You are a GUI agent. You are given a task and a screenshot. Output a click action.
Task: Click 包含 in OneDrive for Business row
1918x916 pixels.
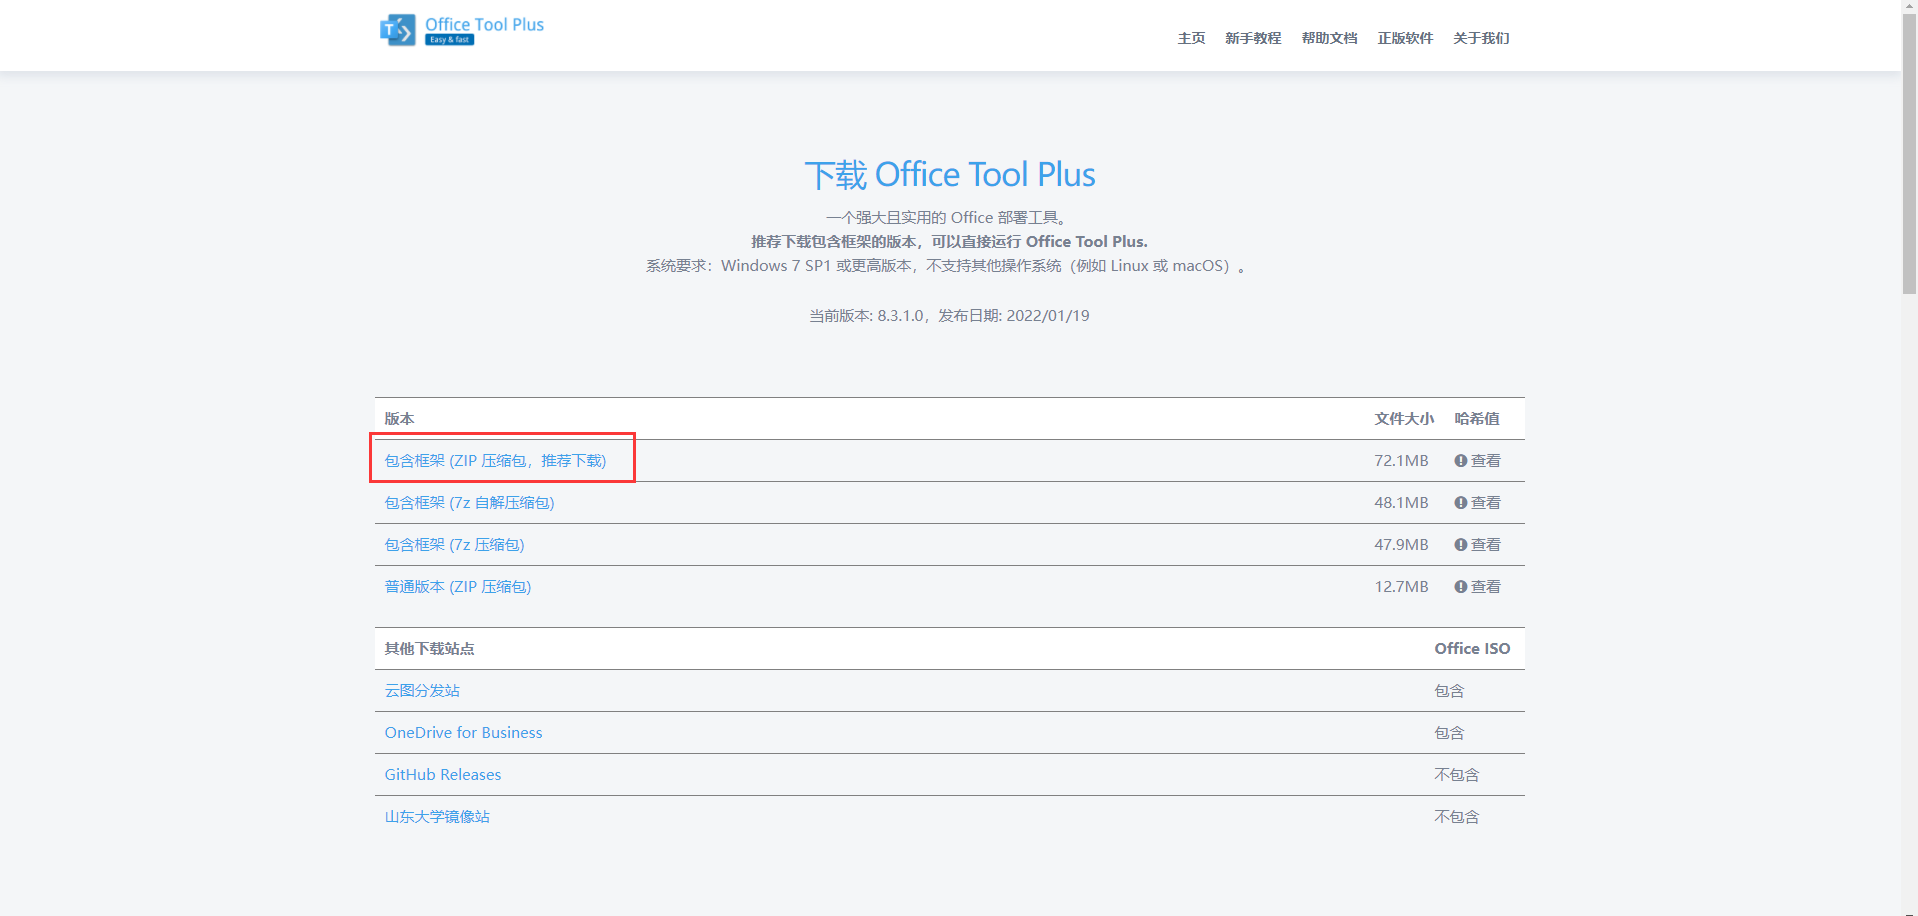[x=1449, y=733]
